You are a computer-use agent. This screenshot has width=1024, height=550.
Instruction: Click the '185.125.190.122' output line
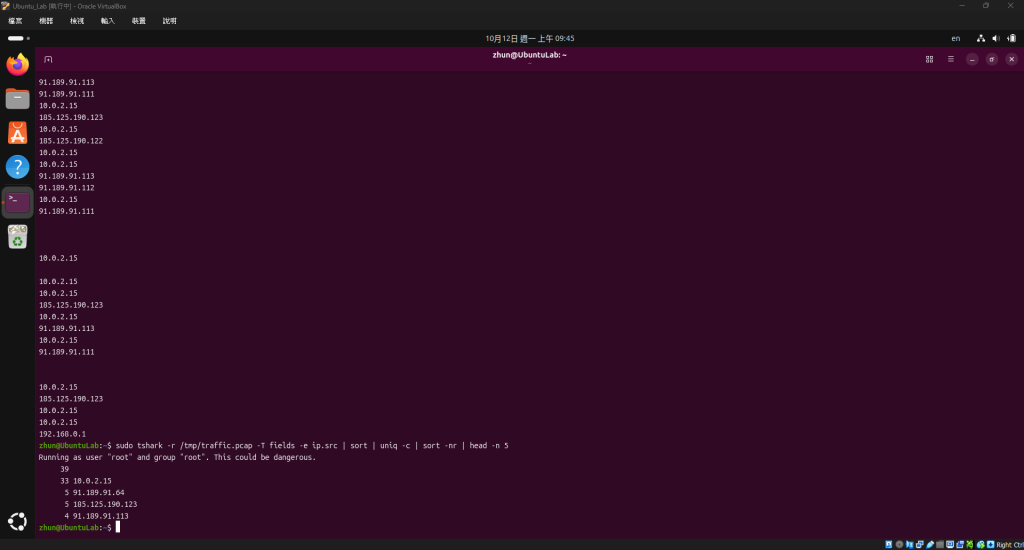pos(71,140)
